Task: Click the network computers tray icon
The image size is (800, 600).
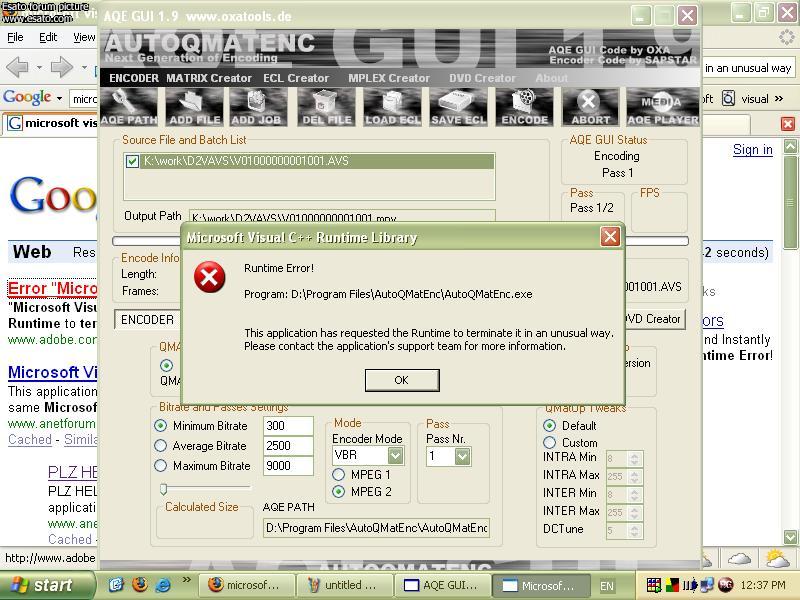Action: [707, 585]
